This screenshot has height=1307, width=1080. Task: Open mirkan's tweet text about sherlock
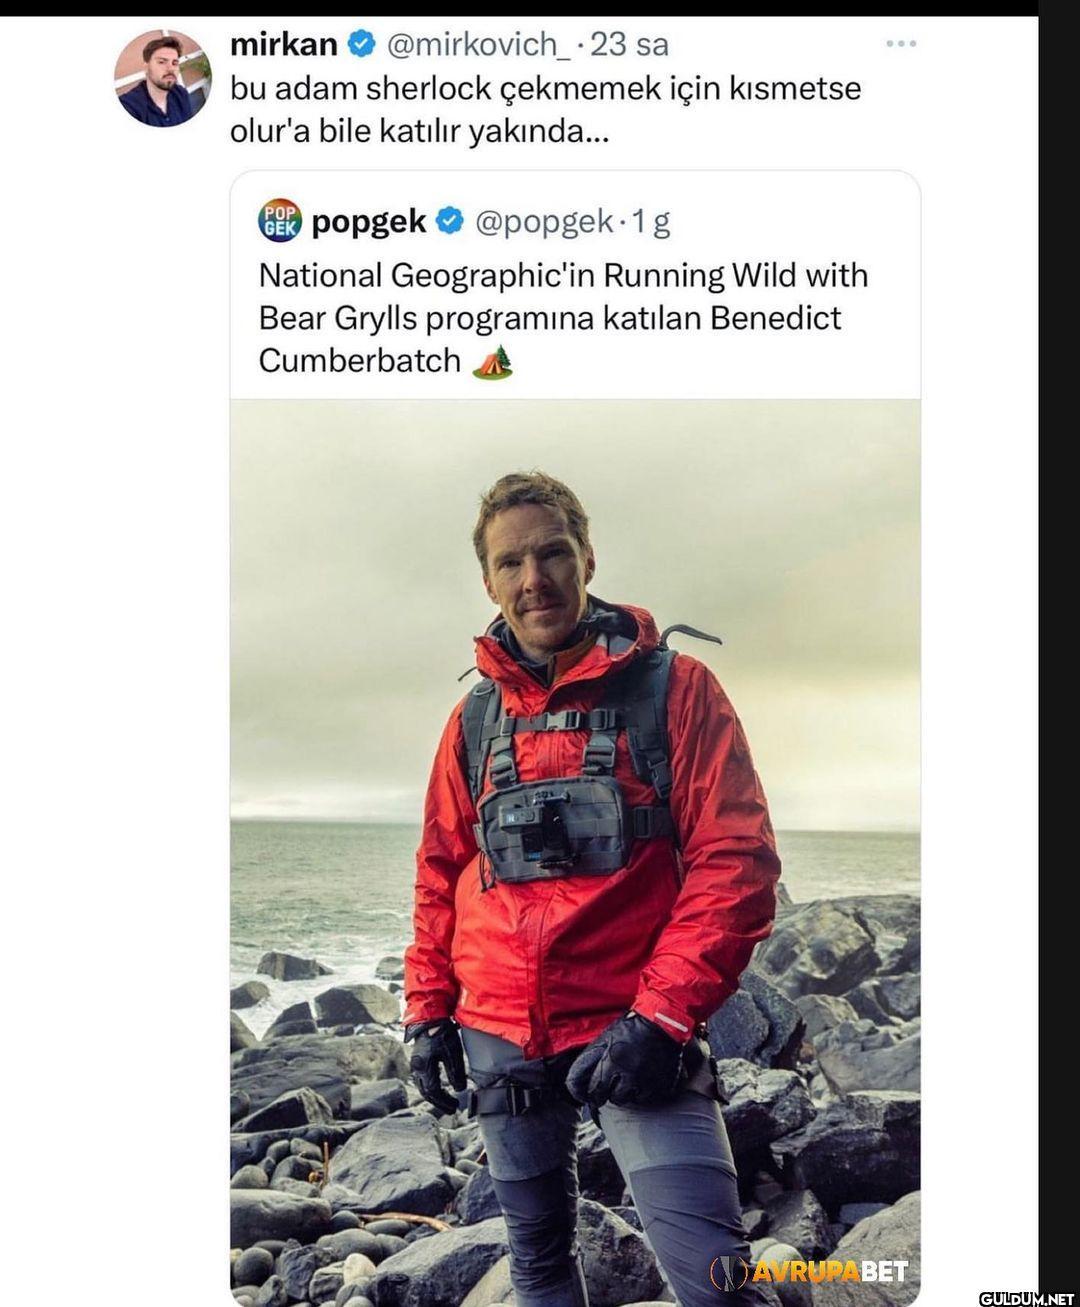point(545,110)
